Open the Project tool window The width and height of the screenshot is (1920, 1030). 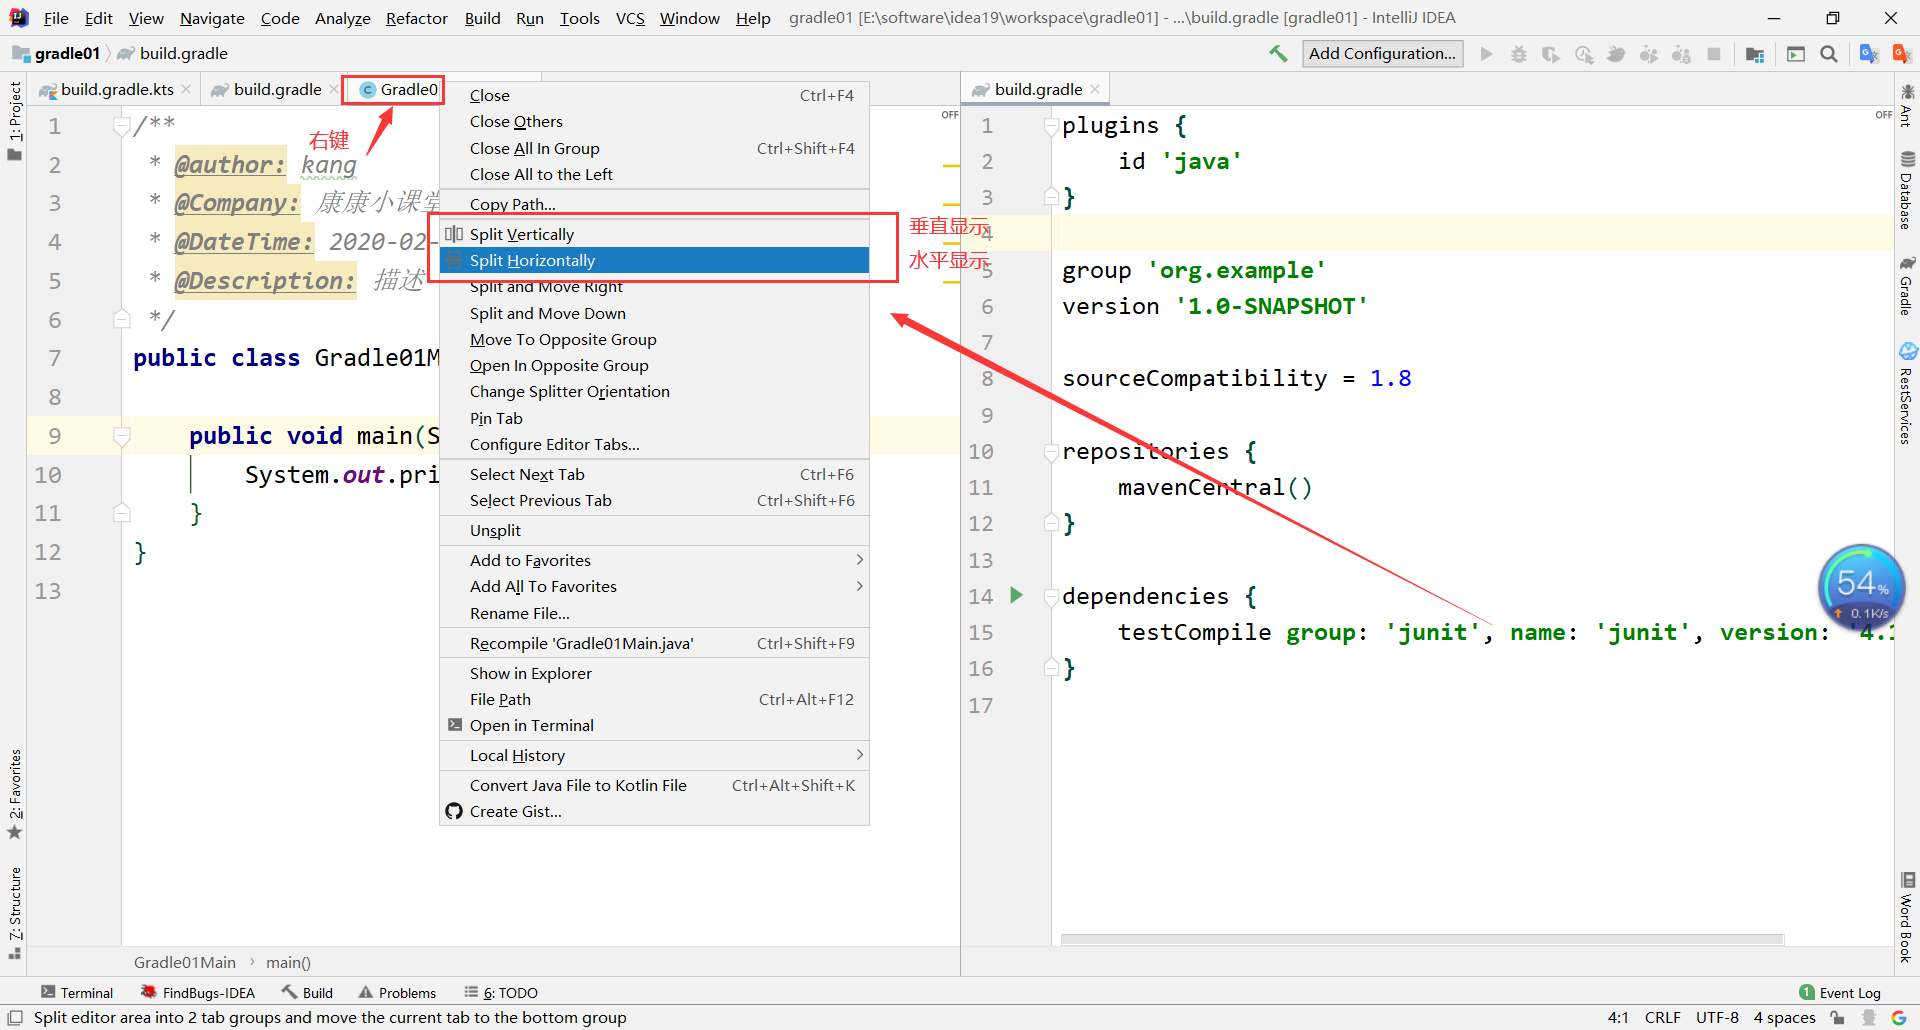coord(14,120)
